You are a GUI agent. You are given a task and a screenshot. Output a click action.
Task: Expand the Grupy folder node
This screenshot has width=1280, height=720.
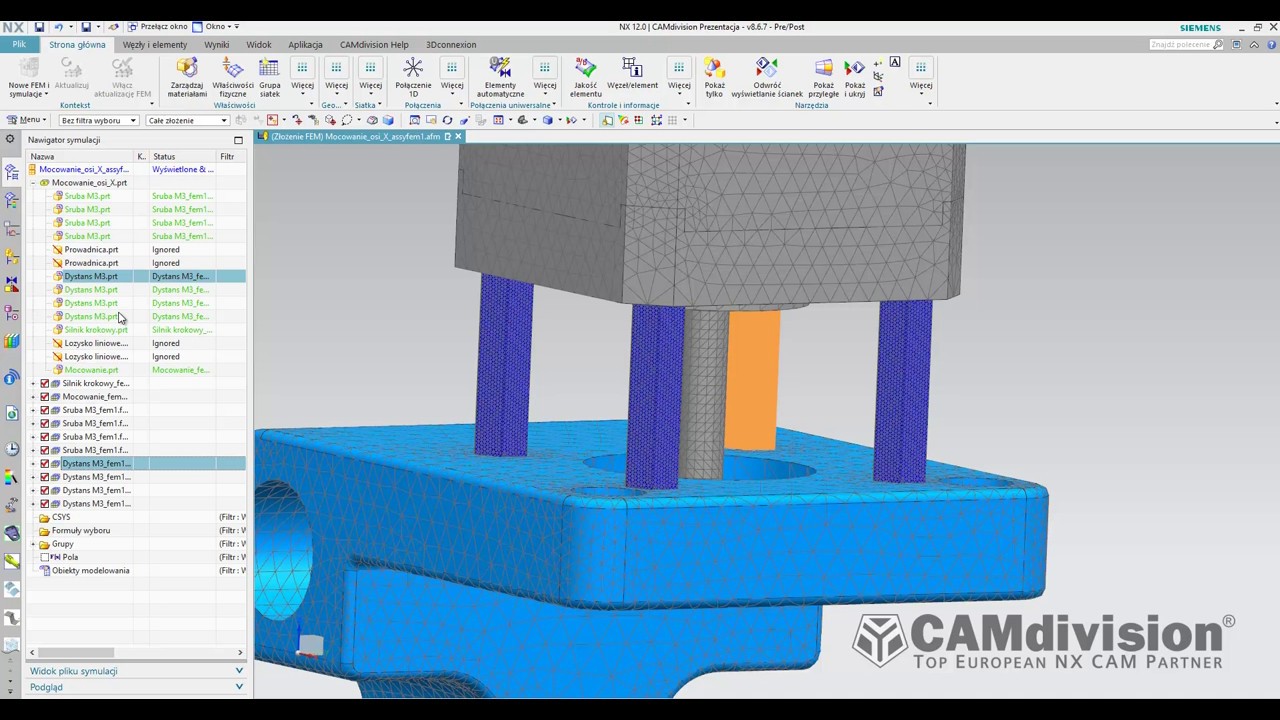tap(33, 544)
